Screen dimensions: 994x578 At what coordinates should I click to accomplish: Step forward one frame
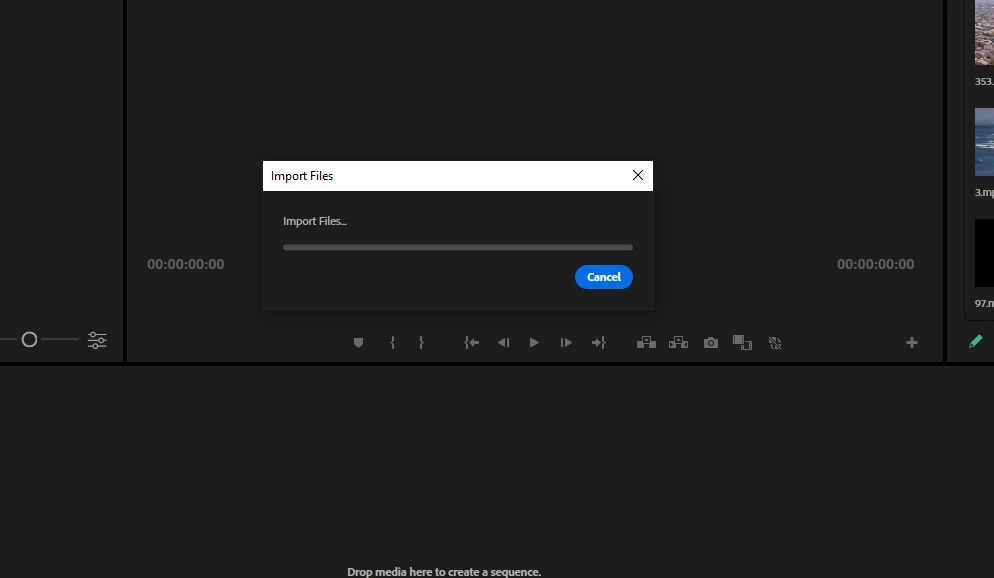coord(566,343)
